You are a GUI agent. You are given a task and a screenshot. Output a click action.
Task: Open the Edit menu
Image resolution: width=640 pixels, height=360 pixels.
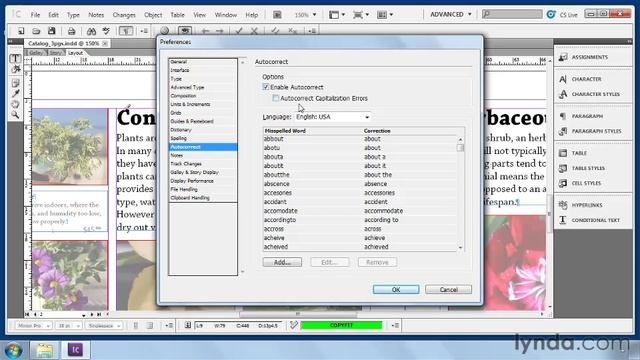coord(53,15)
